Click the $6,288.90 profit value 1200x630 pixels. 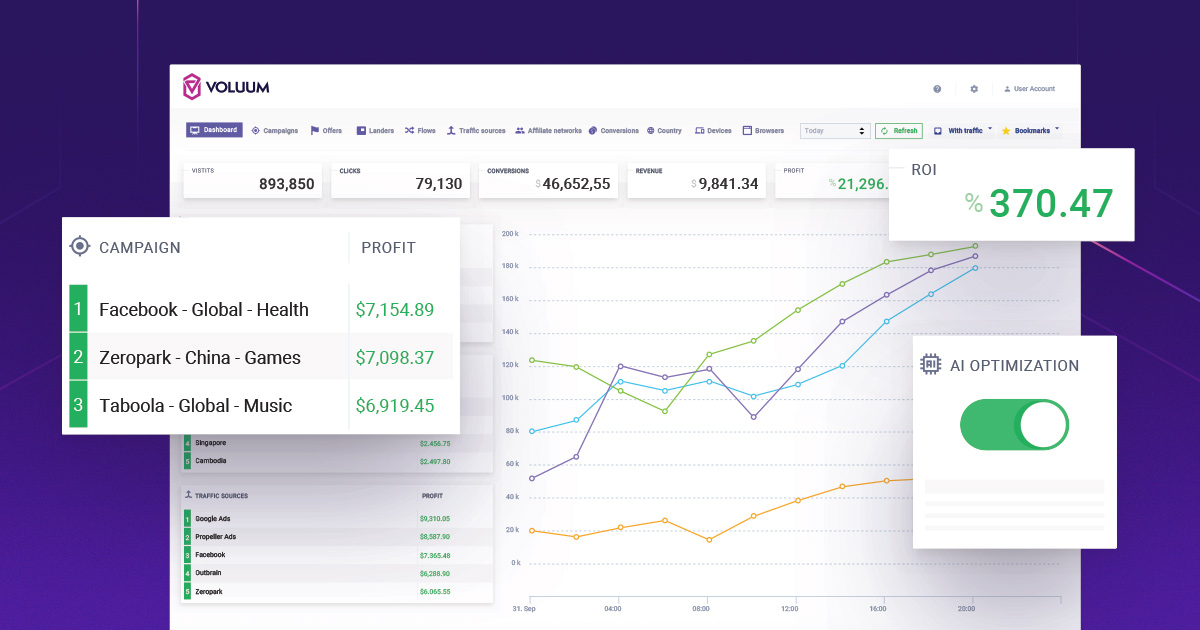[x=435, y=573]
